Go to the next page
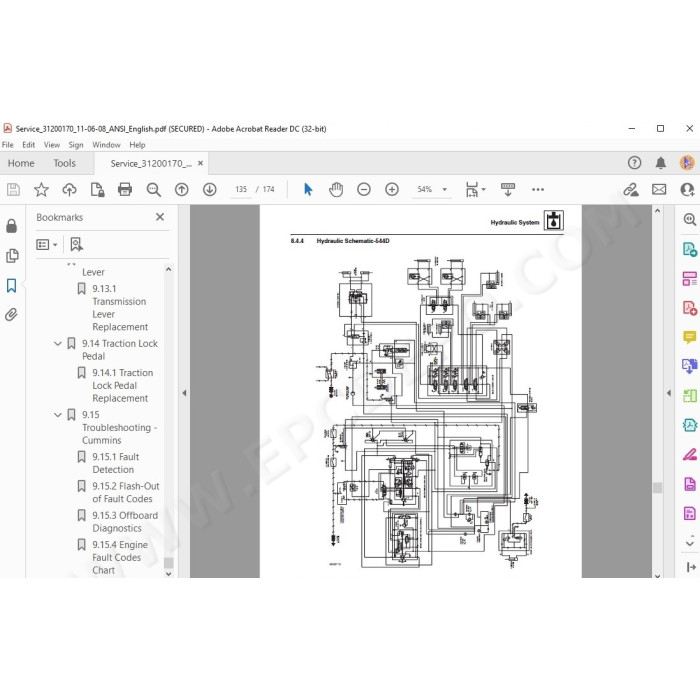Image resolution: width=700 pixels, height=700 pixels. point(209,190)
